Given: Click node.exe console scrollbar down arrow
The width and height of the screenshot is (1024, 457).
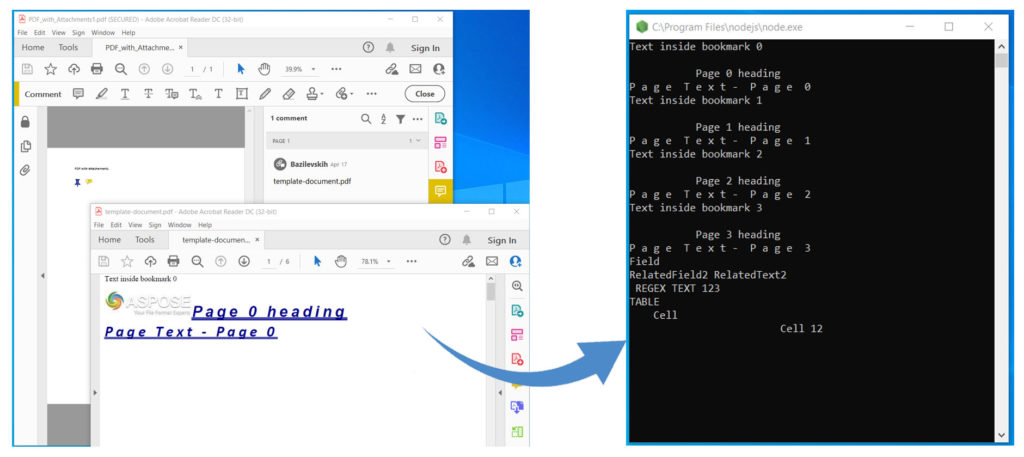Looking at the screenshot, I should pyautogui.click(x=1002, y=435).
